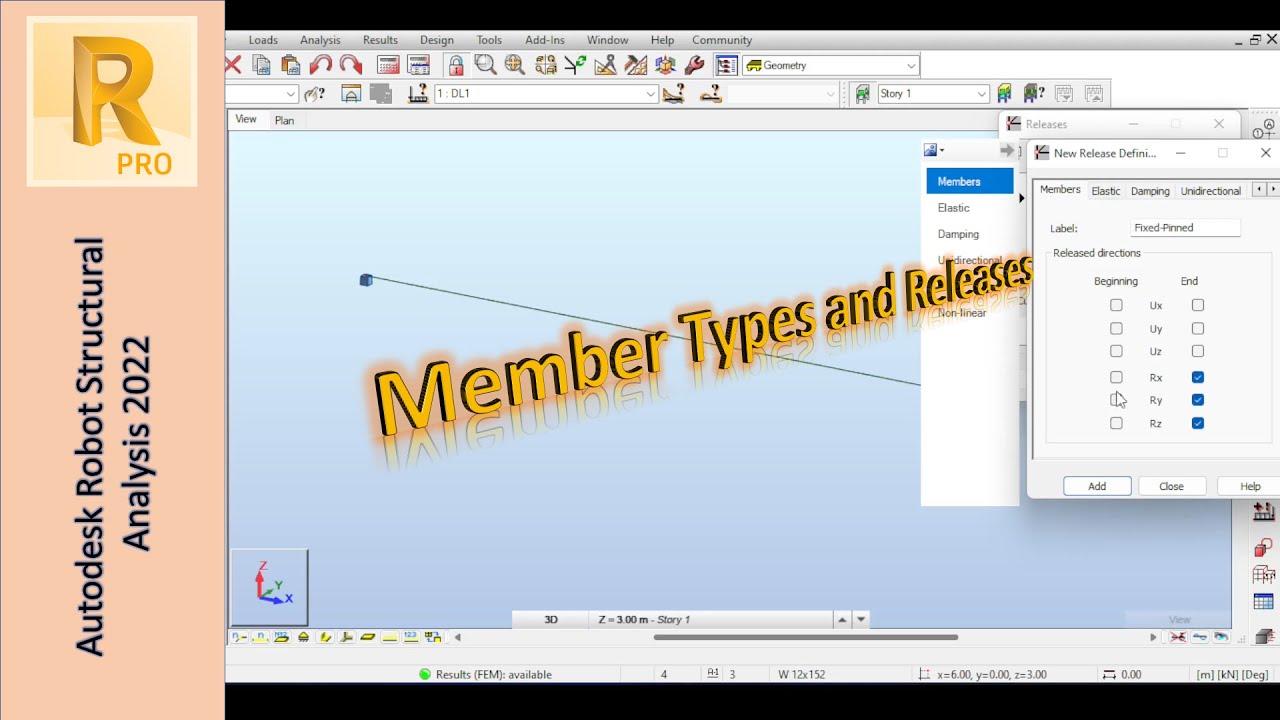This screenshot has width=1280, height=720.
Task: Click the load definition icon before DL1
Action: point(419,94)
